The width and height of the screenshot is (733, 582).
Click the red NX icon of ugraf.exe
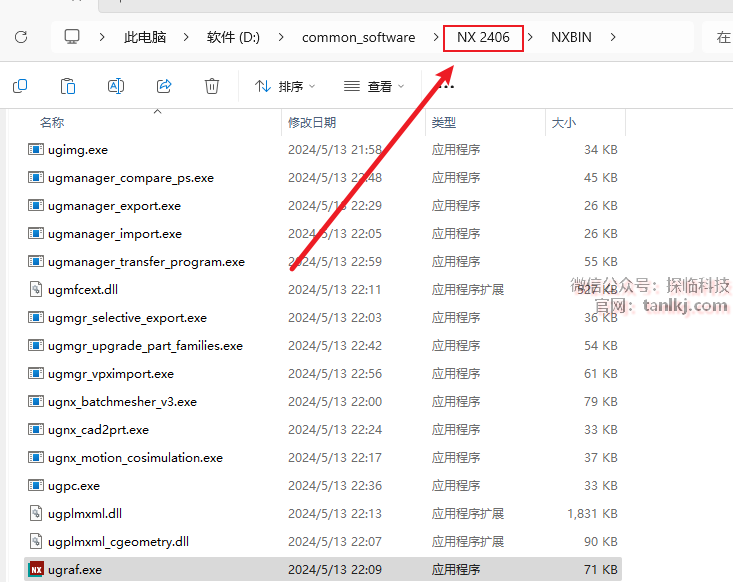click(36, 570)
